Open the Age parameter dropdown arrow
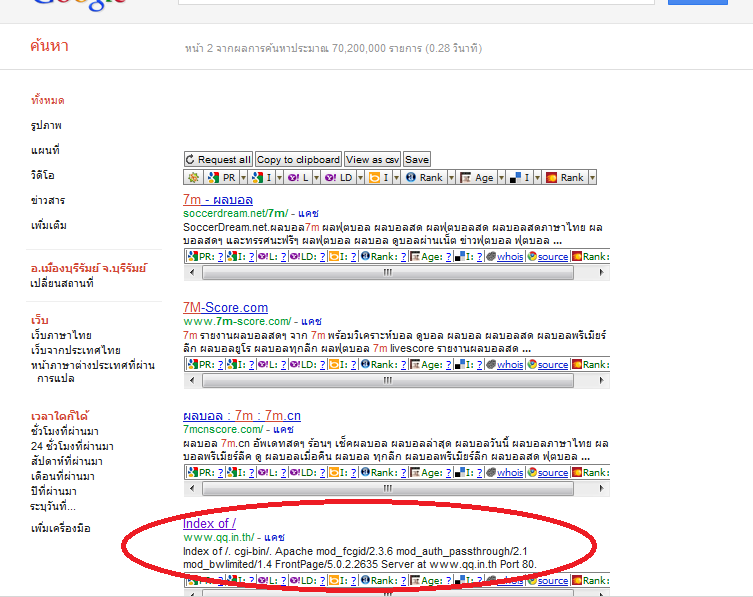Viewport: 753px width, 597px height. click(501, 178)
